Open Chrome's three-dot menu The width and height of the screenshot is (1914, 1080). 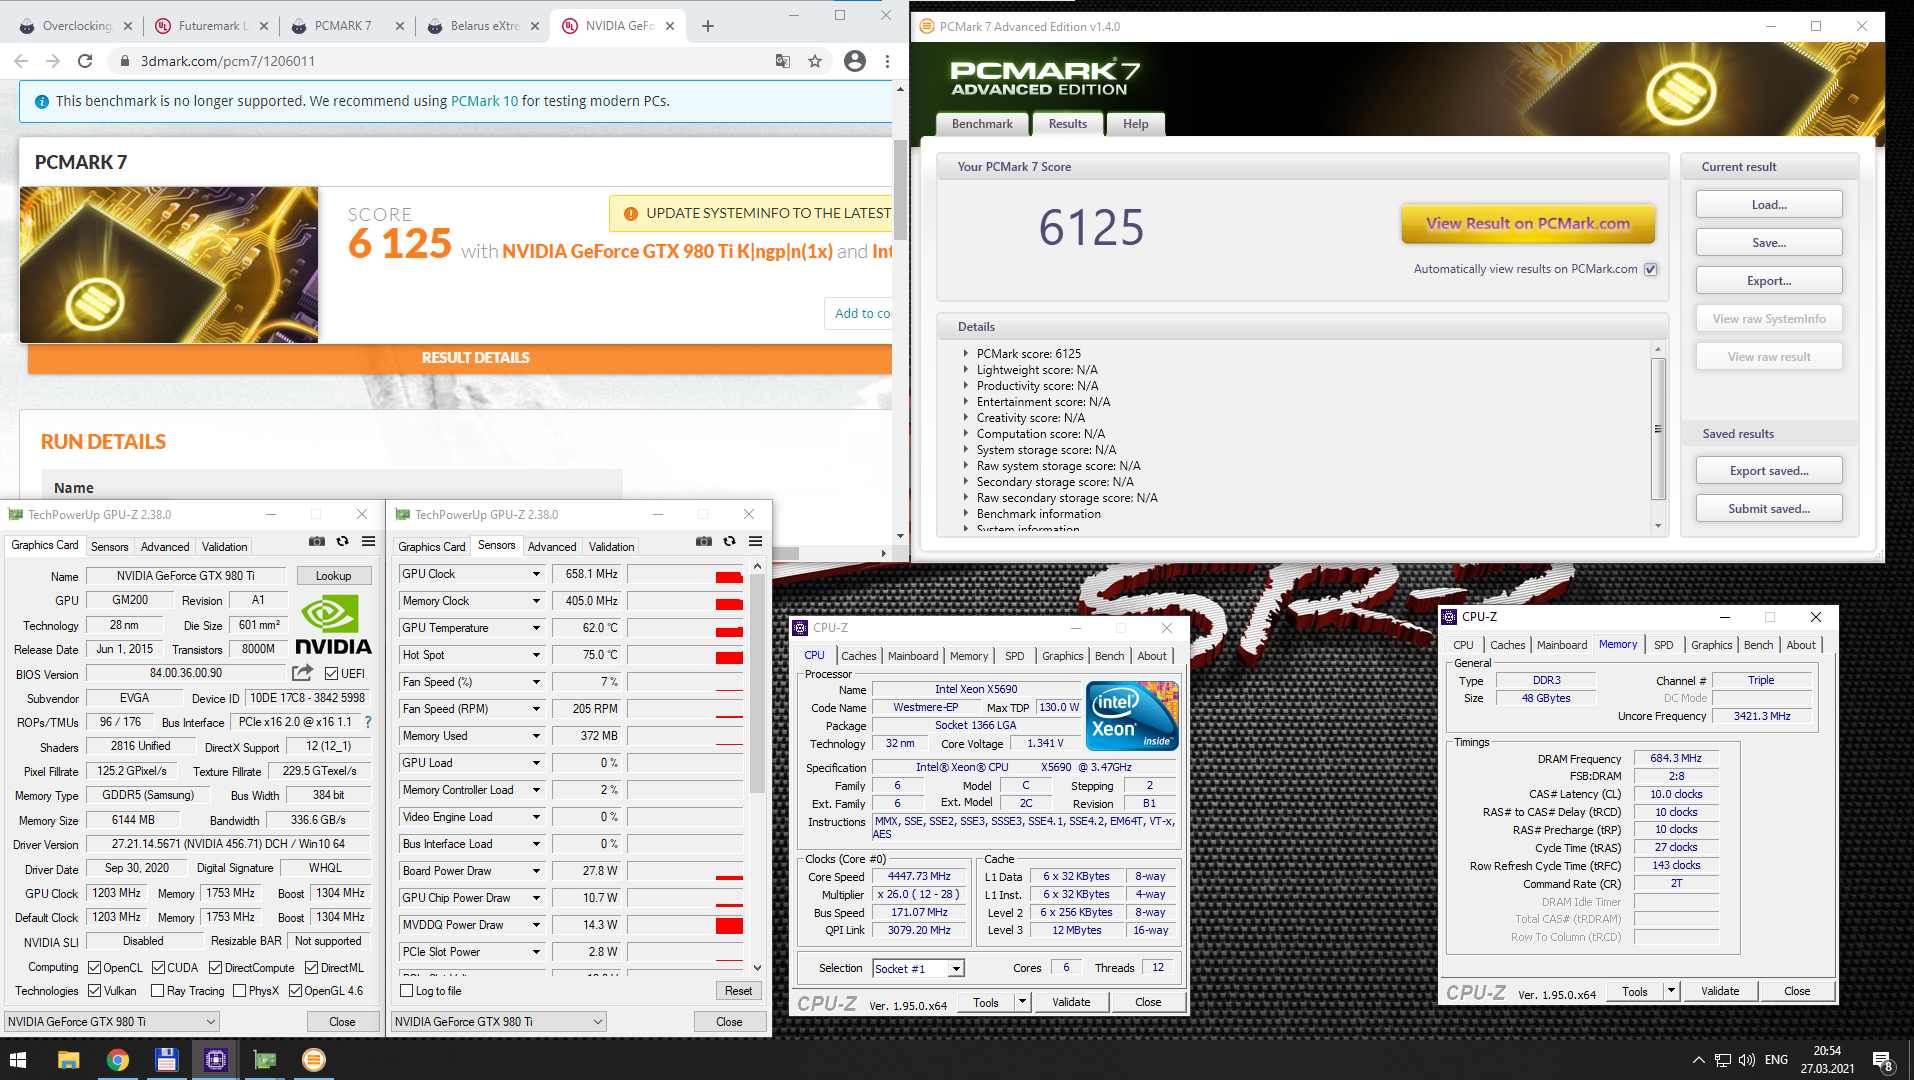pyautogui.click(x=887, y=61)
